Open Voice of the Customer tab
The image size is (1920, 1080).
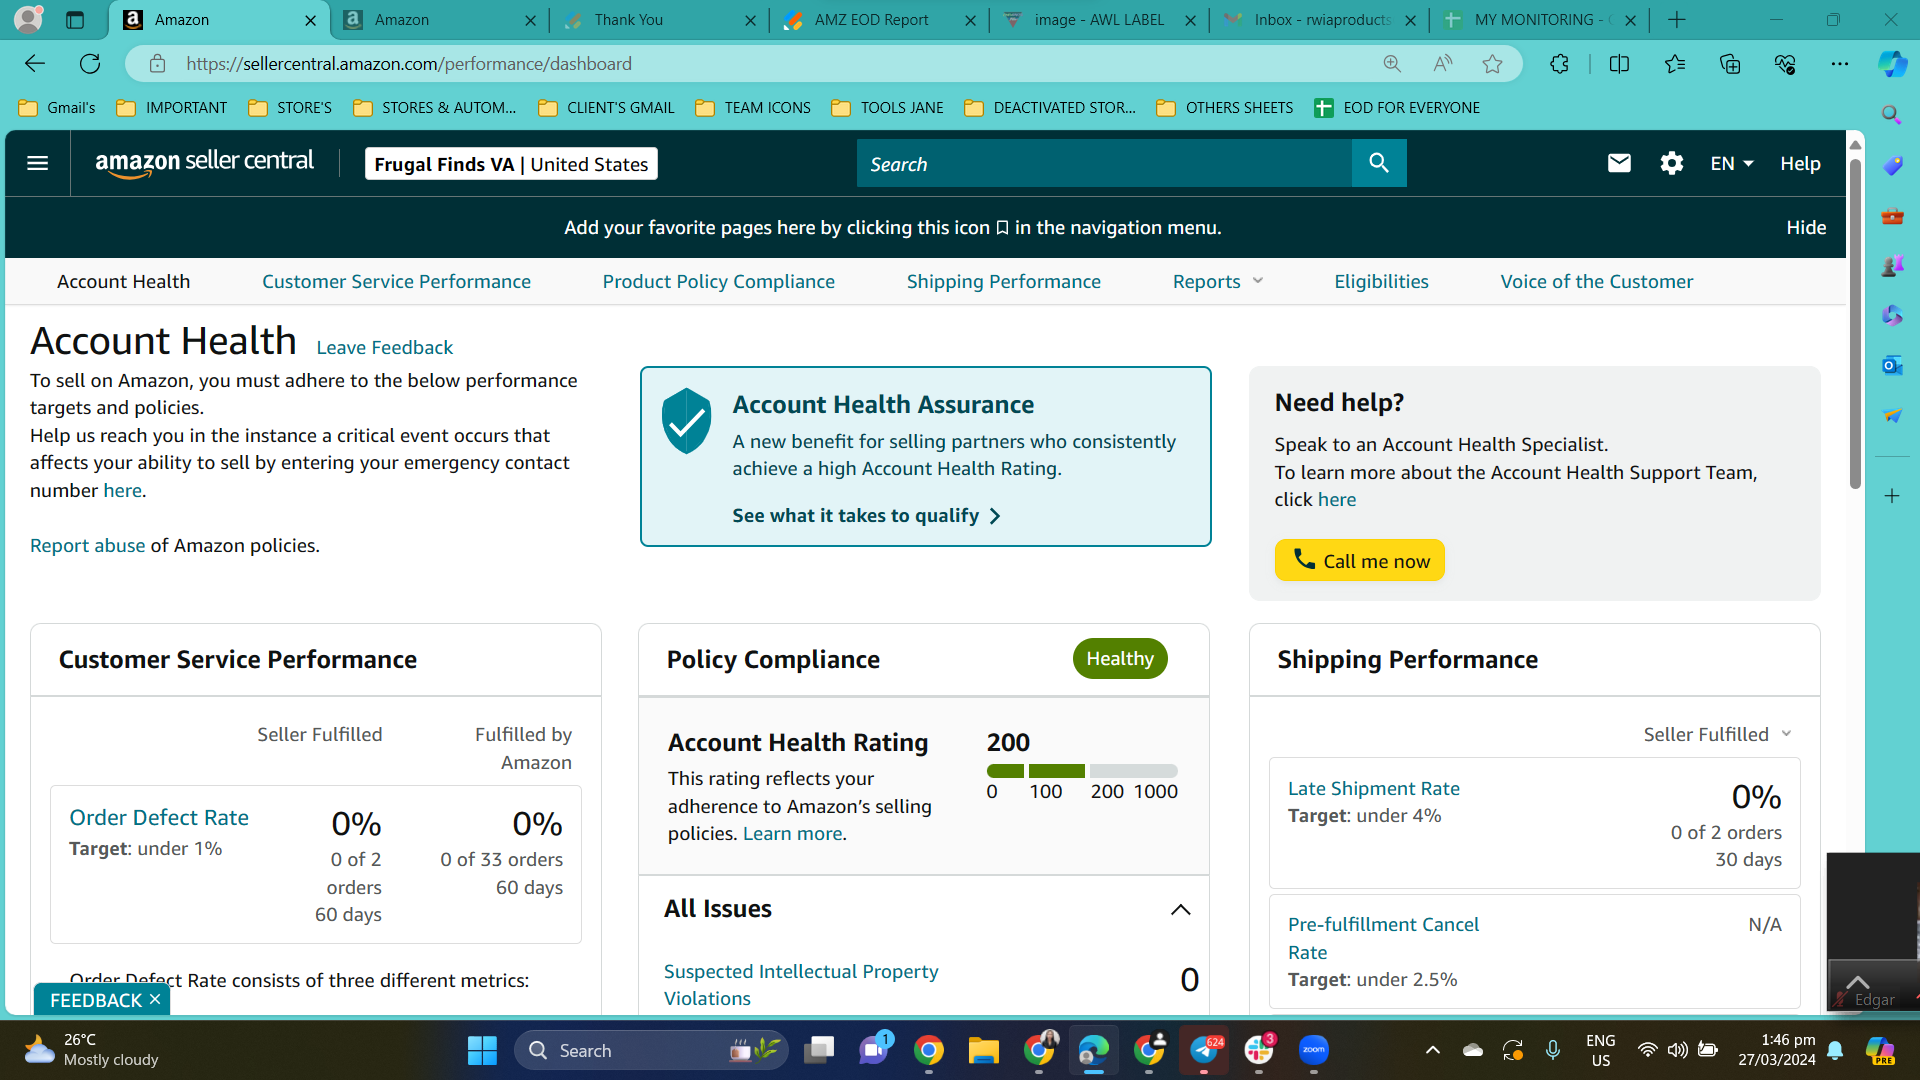[1596, 282]
